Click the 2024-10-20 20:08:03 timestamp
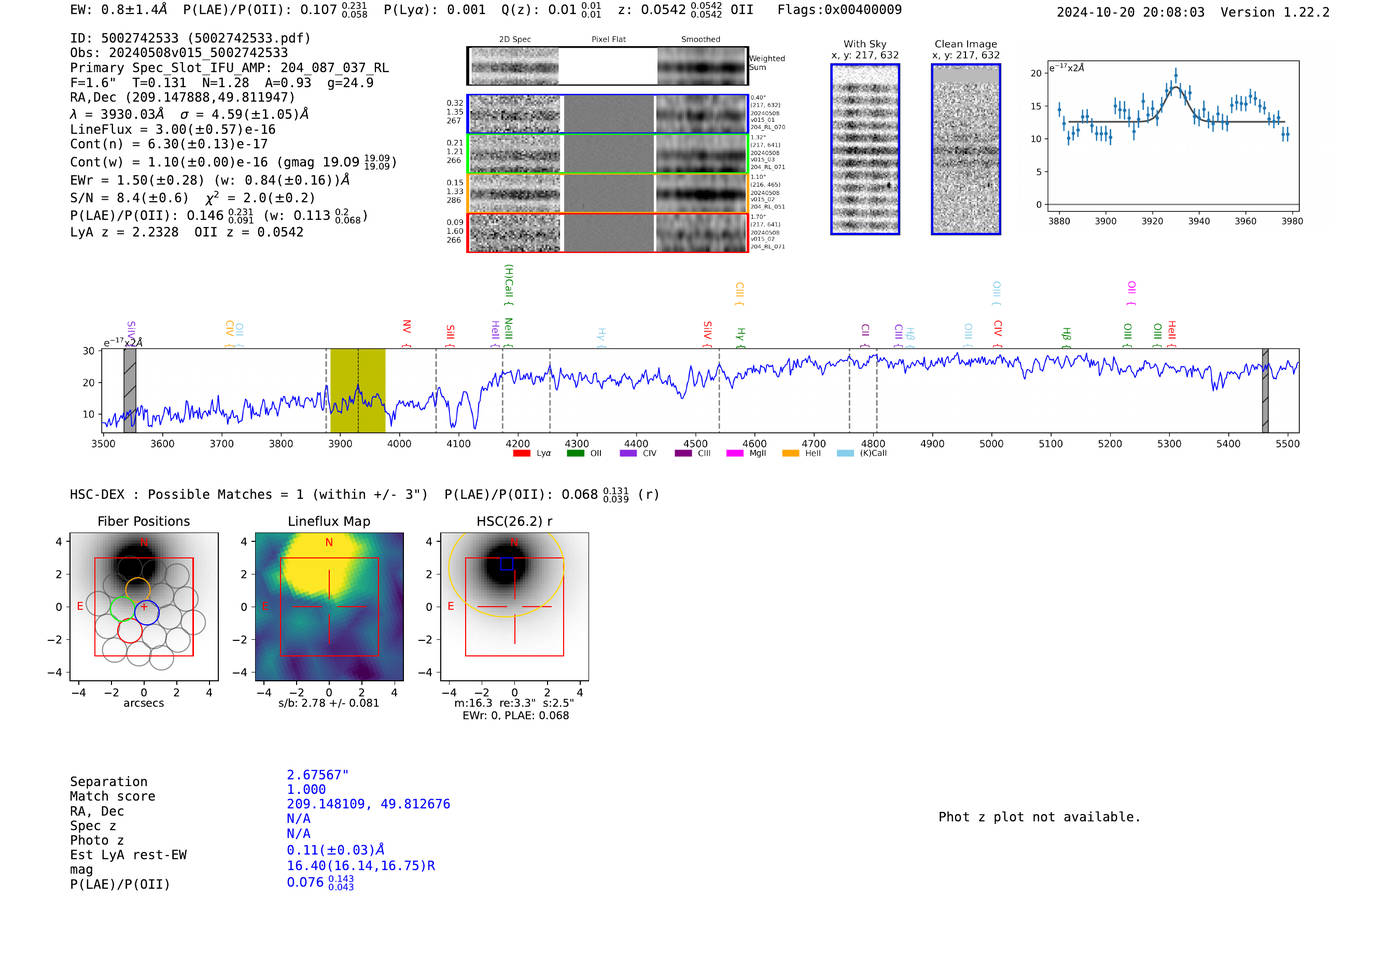The image size is (1400, 953). click(x=1130, y=12)
